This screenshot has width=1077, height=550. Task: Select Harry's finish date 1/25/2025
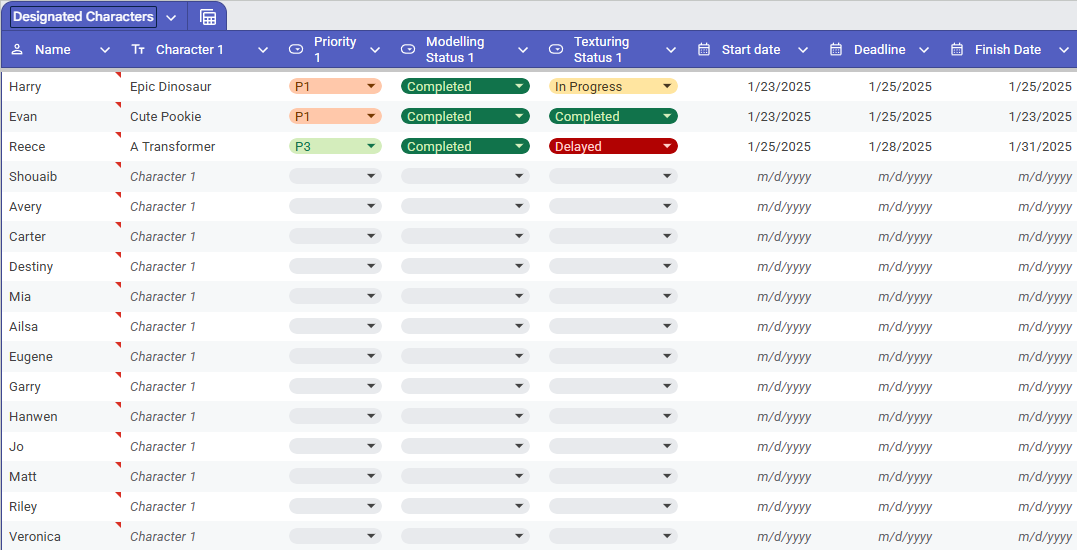pos(1009,87)
